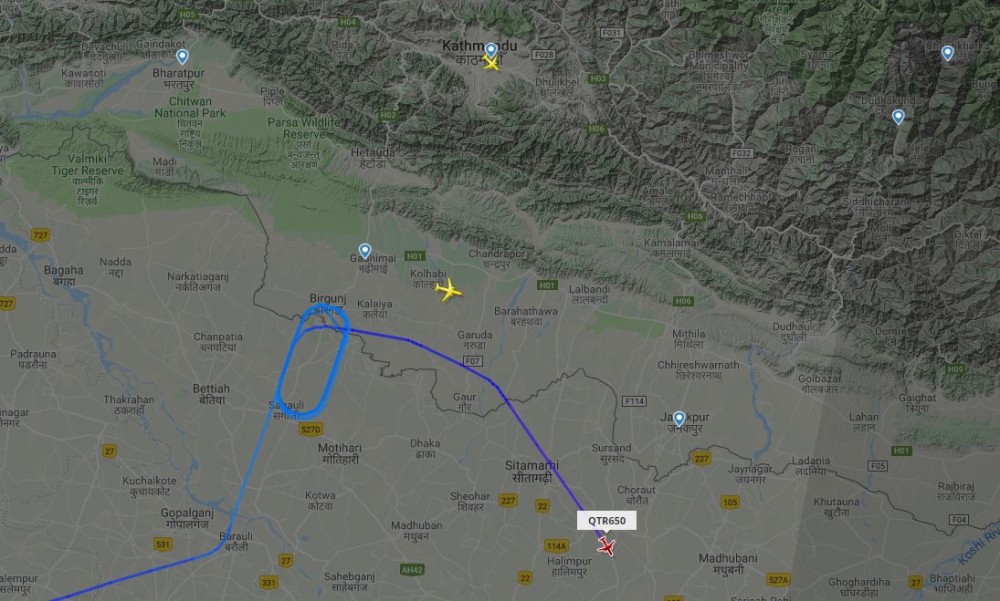Click the holding pattern loop near Birgunj
Image resolution: width=1000 pixels, height=601 pixels.
[312, 362]
